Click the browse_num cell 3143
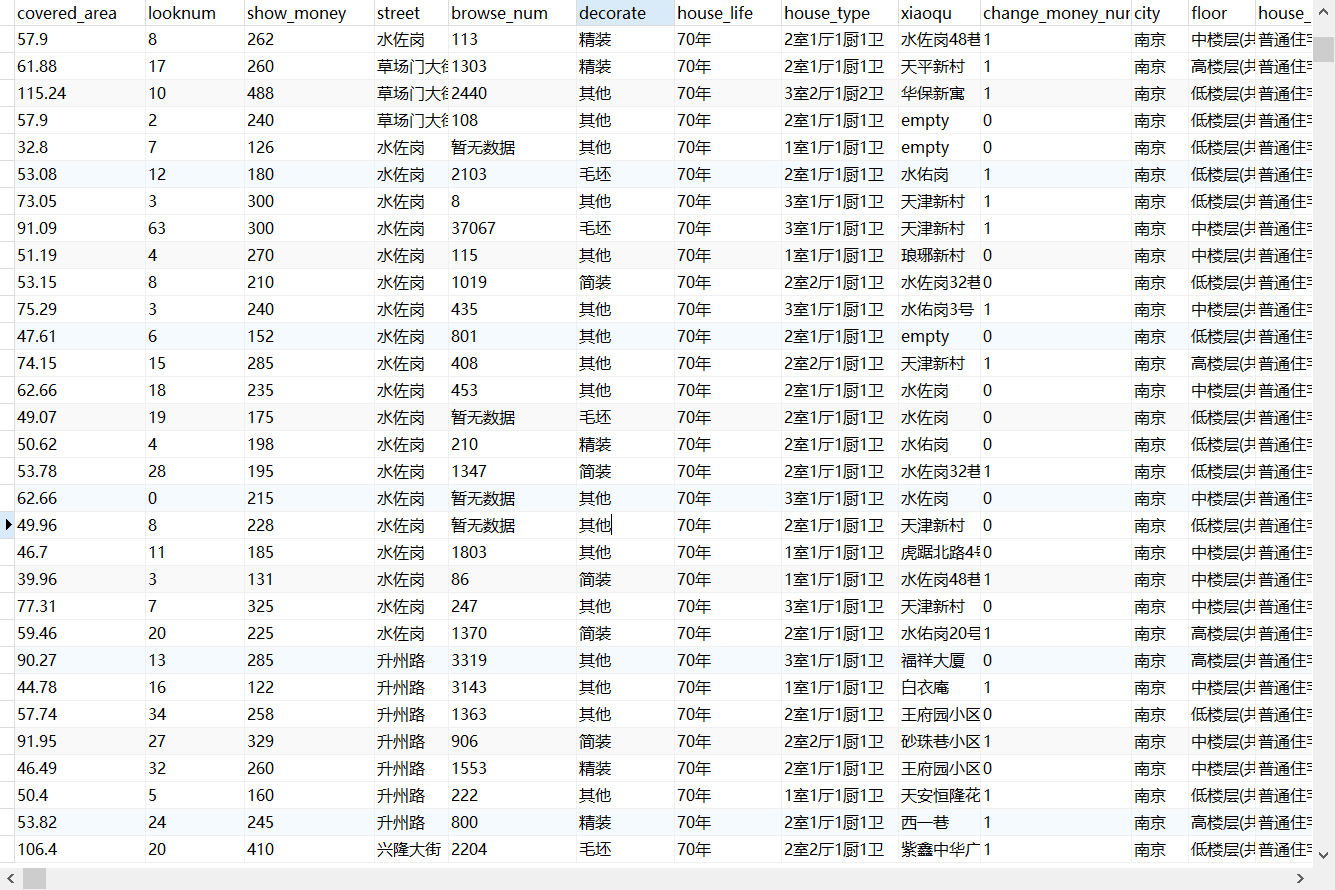 click(512, 687)
